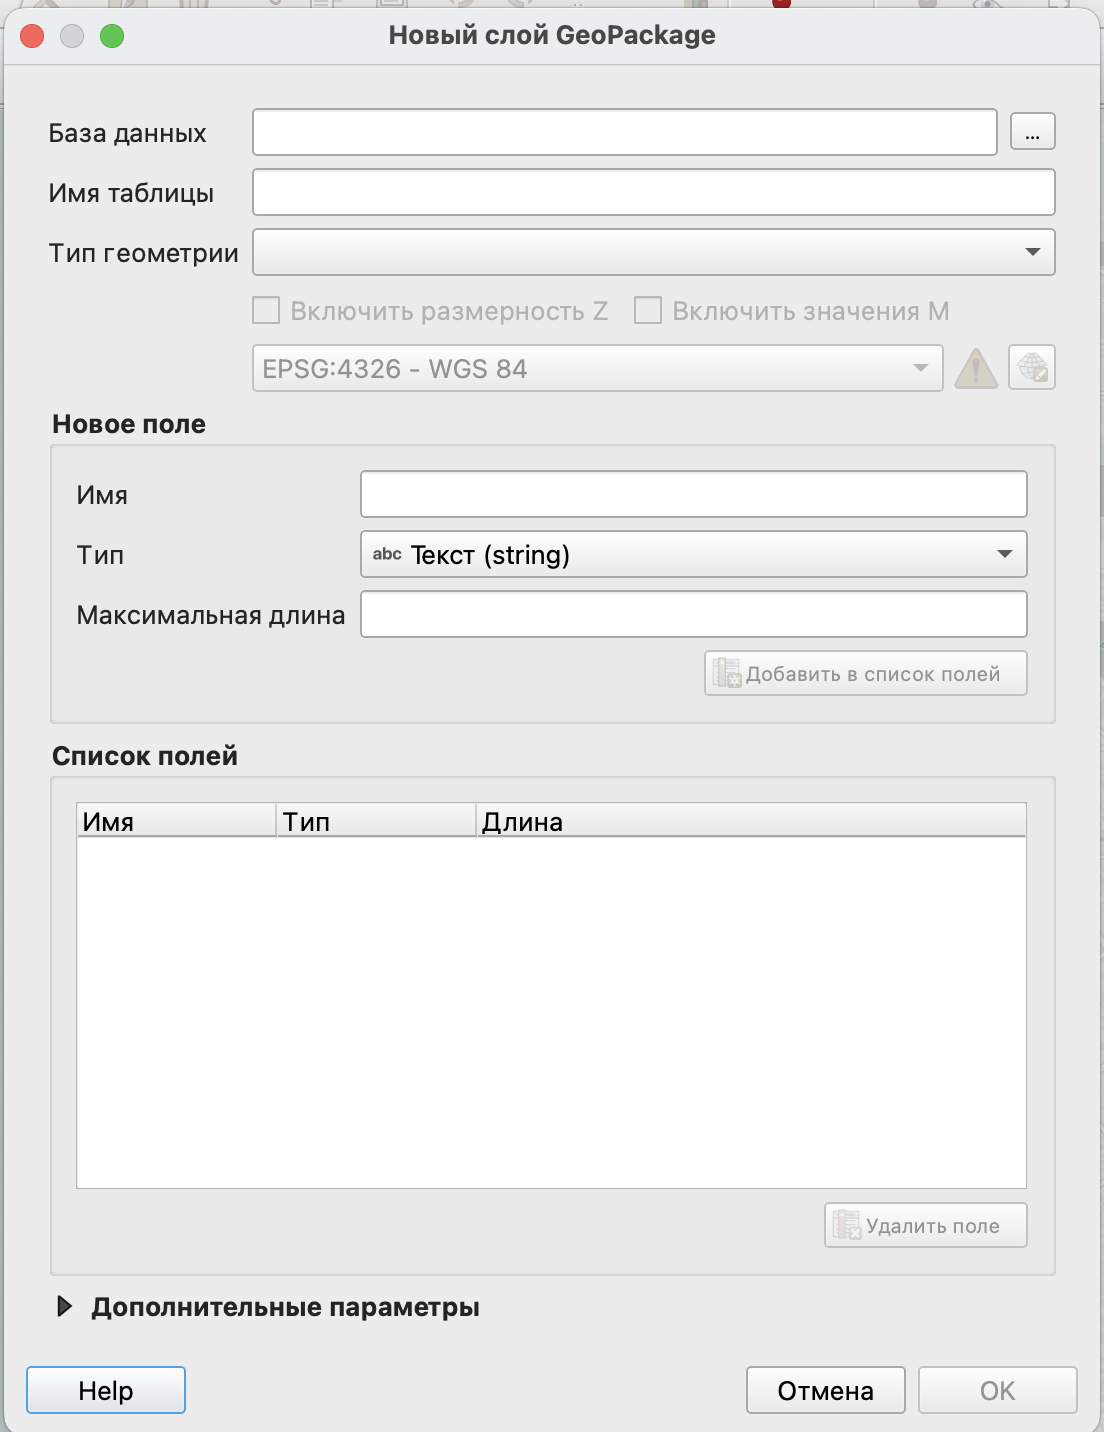Click the database browse button with ellipsis
1104x1432 pixels.
[x=1032, y=132]
